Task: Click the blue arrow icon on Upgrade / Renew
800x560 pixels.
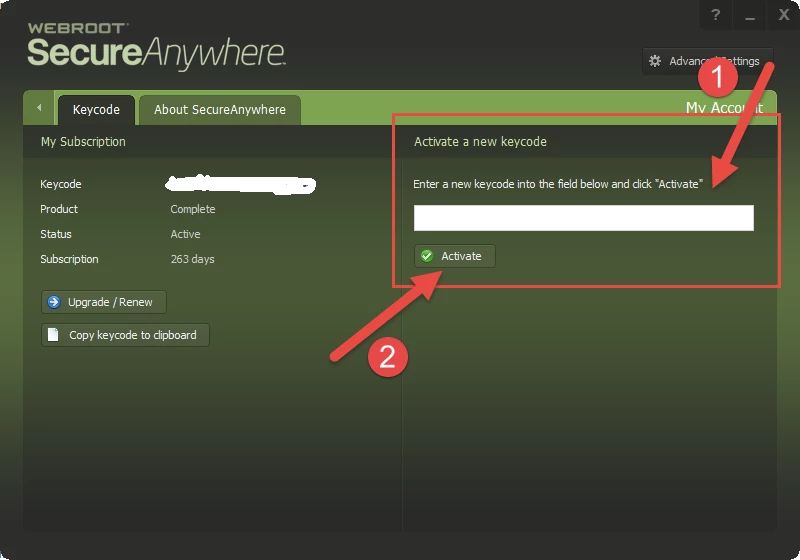Action: [54, 302]
